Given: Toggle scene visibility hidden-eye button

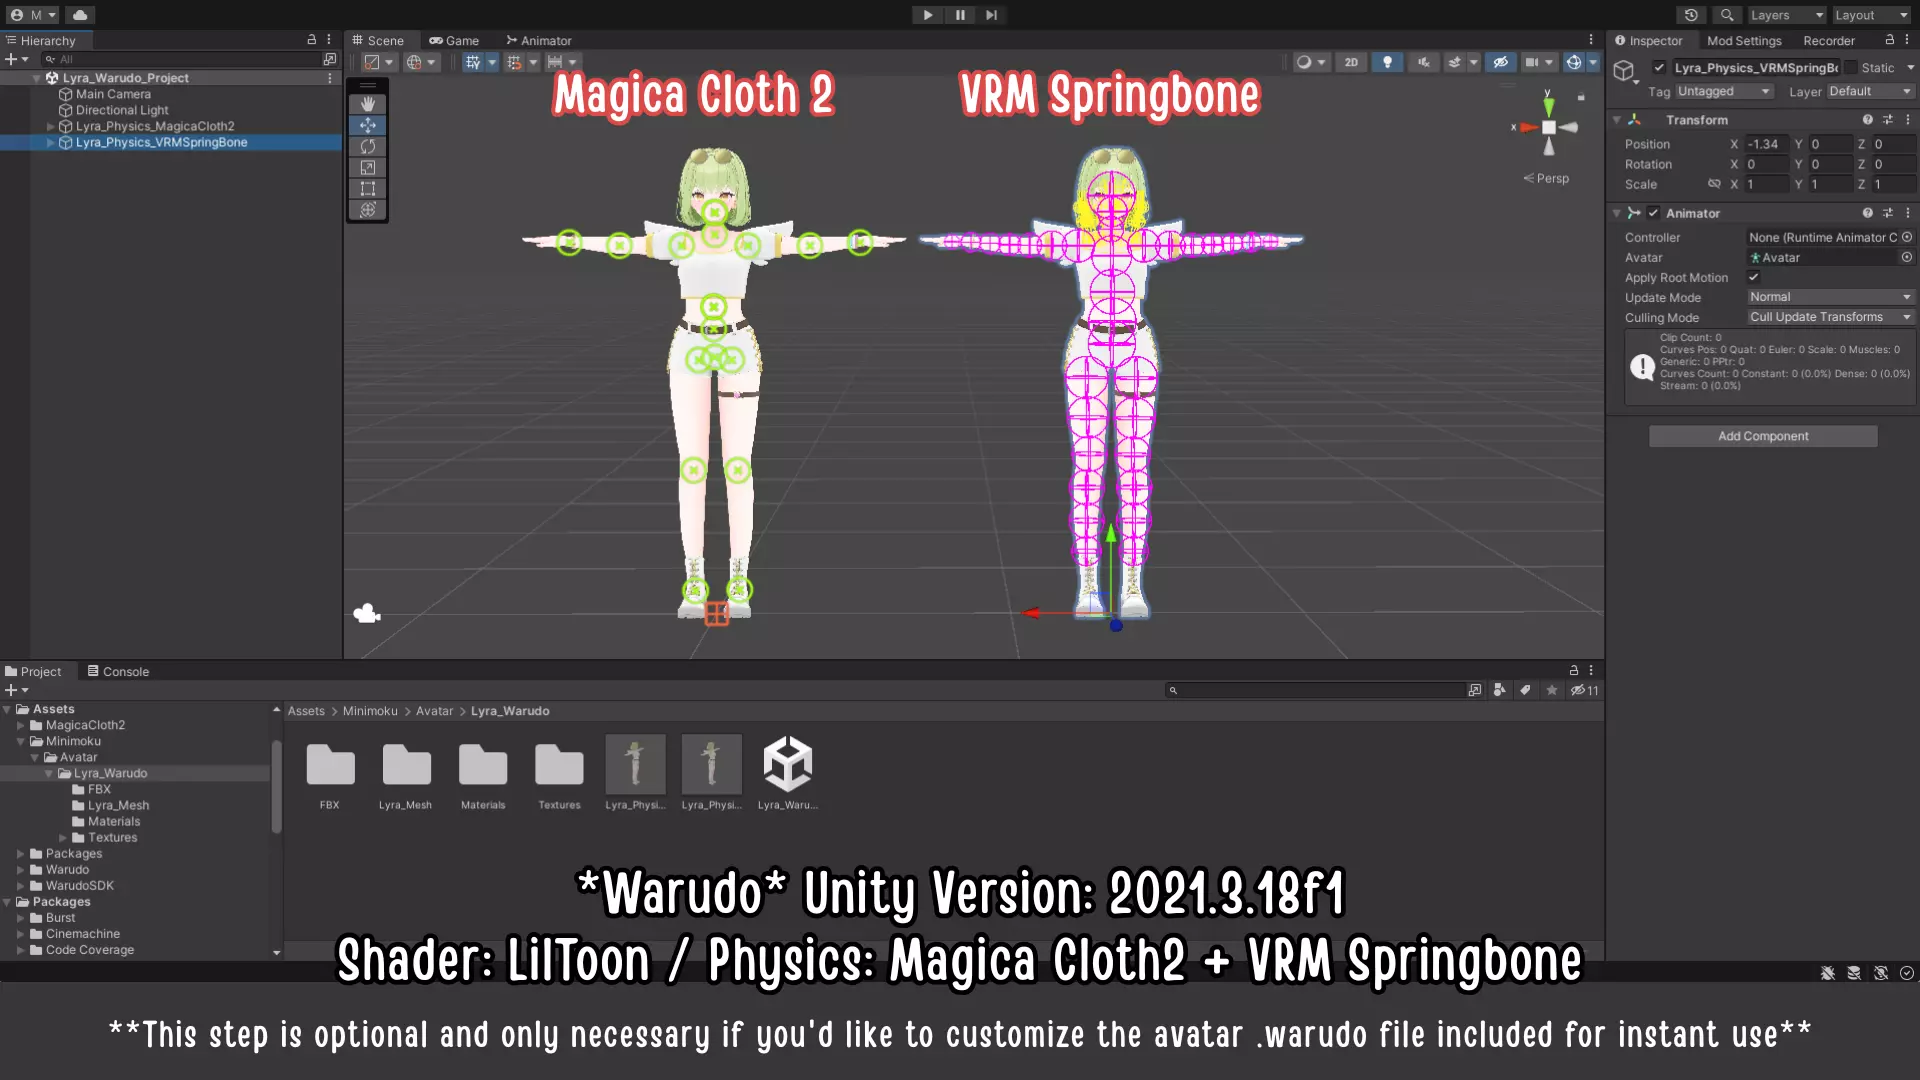Looking at the screenshot, I should click(x=1500, y=62).
